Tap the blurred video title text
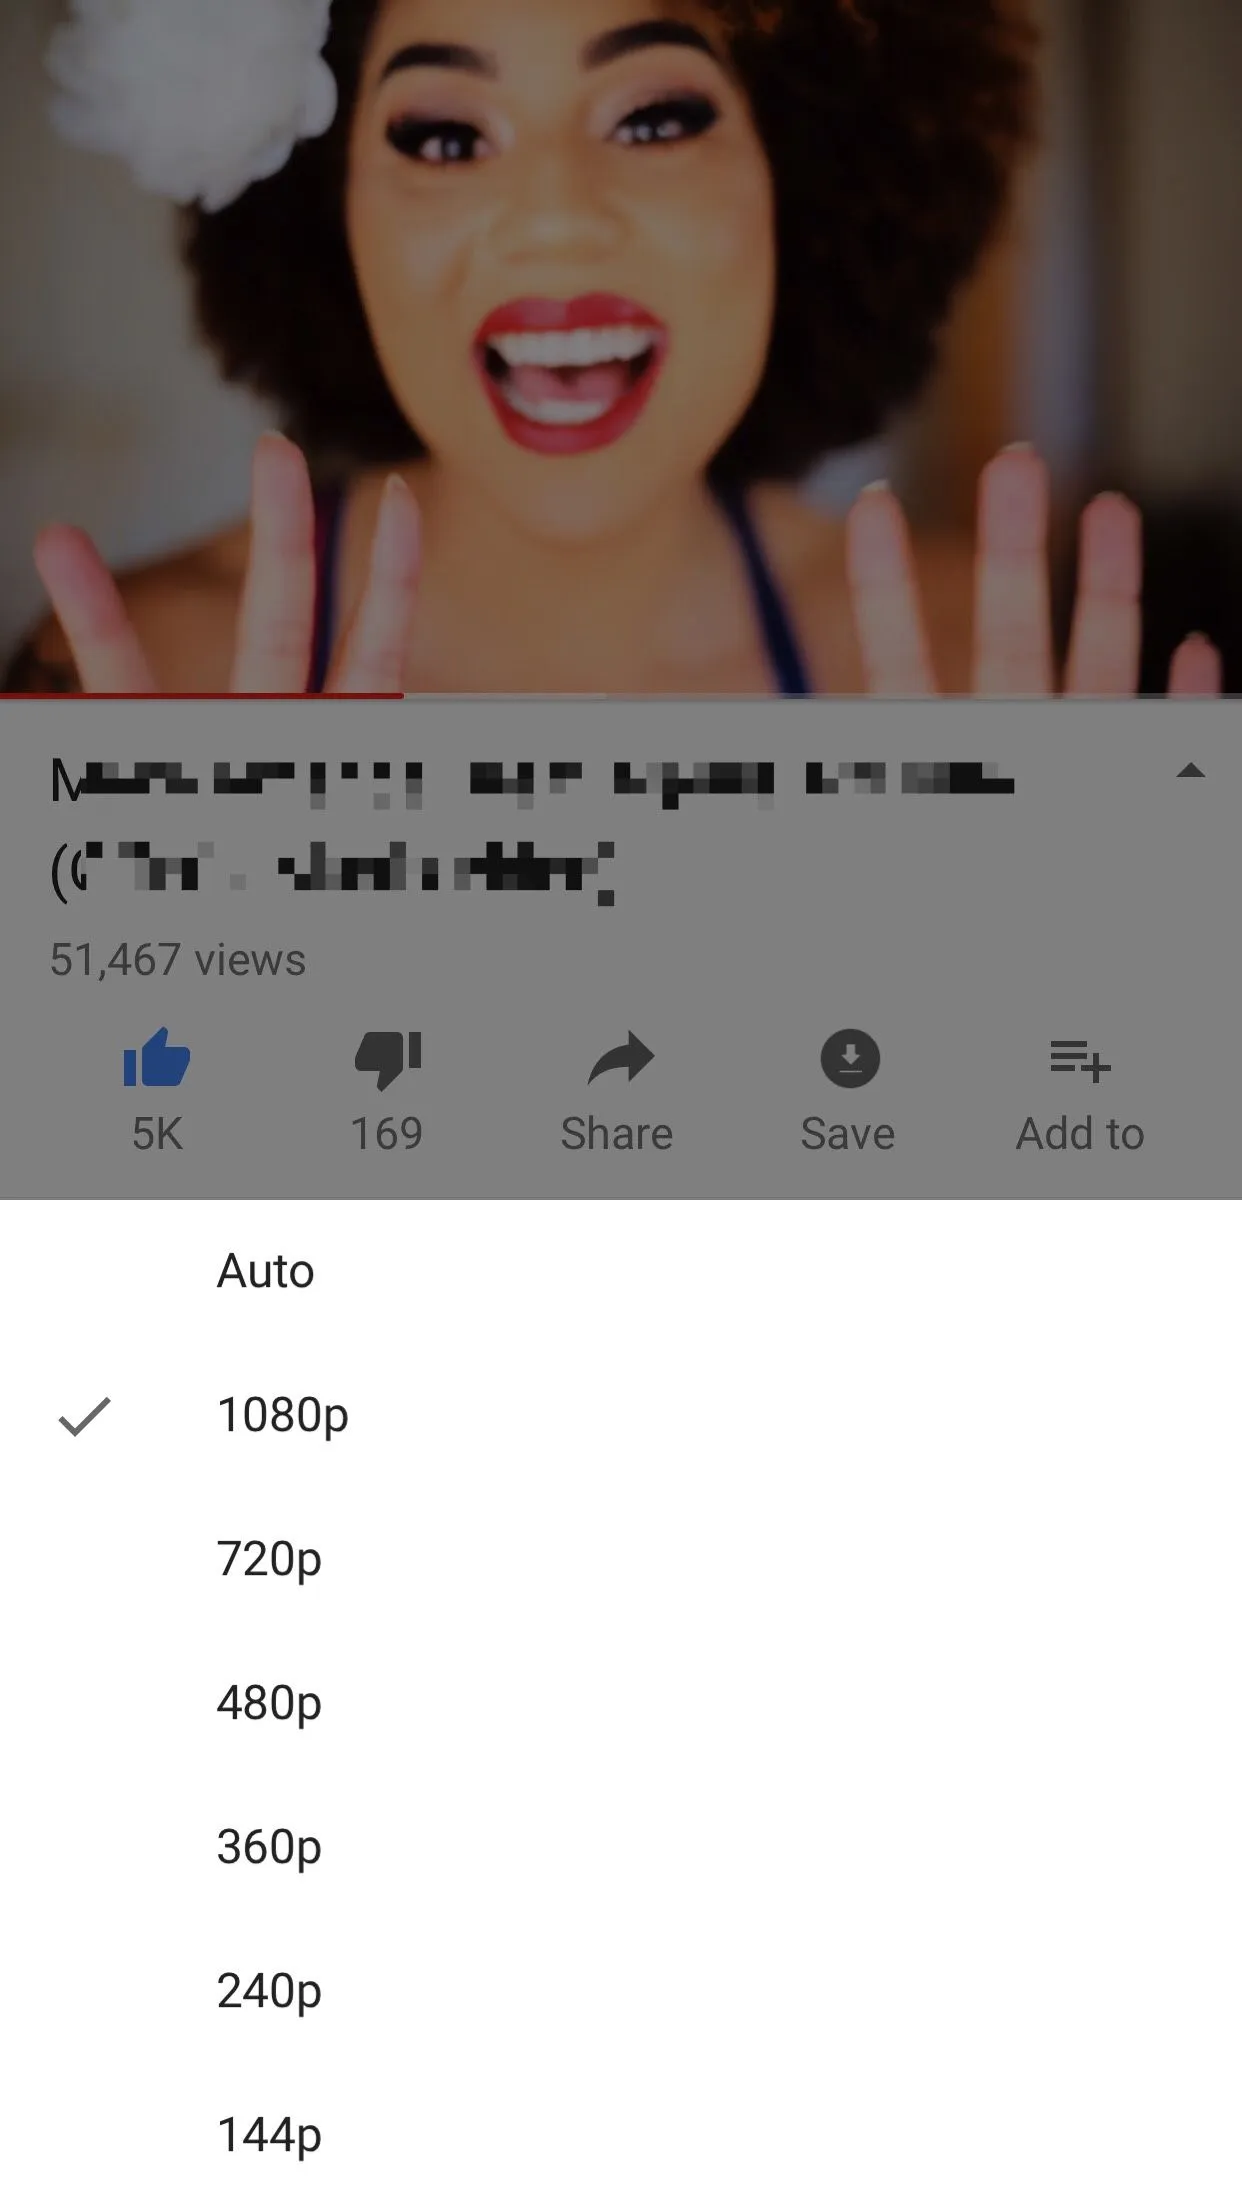 pyautogui.click(x=533, y=827)
